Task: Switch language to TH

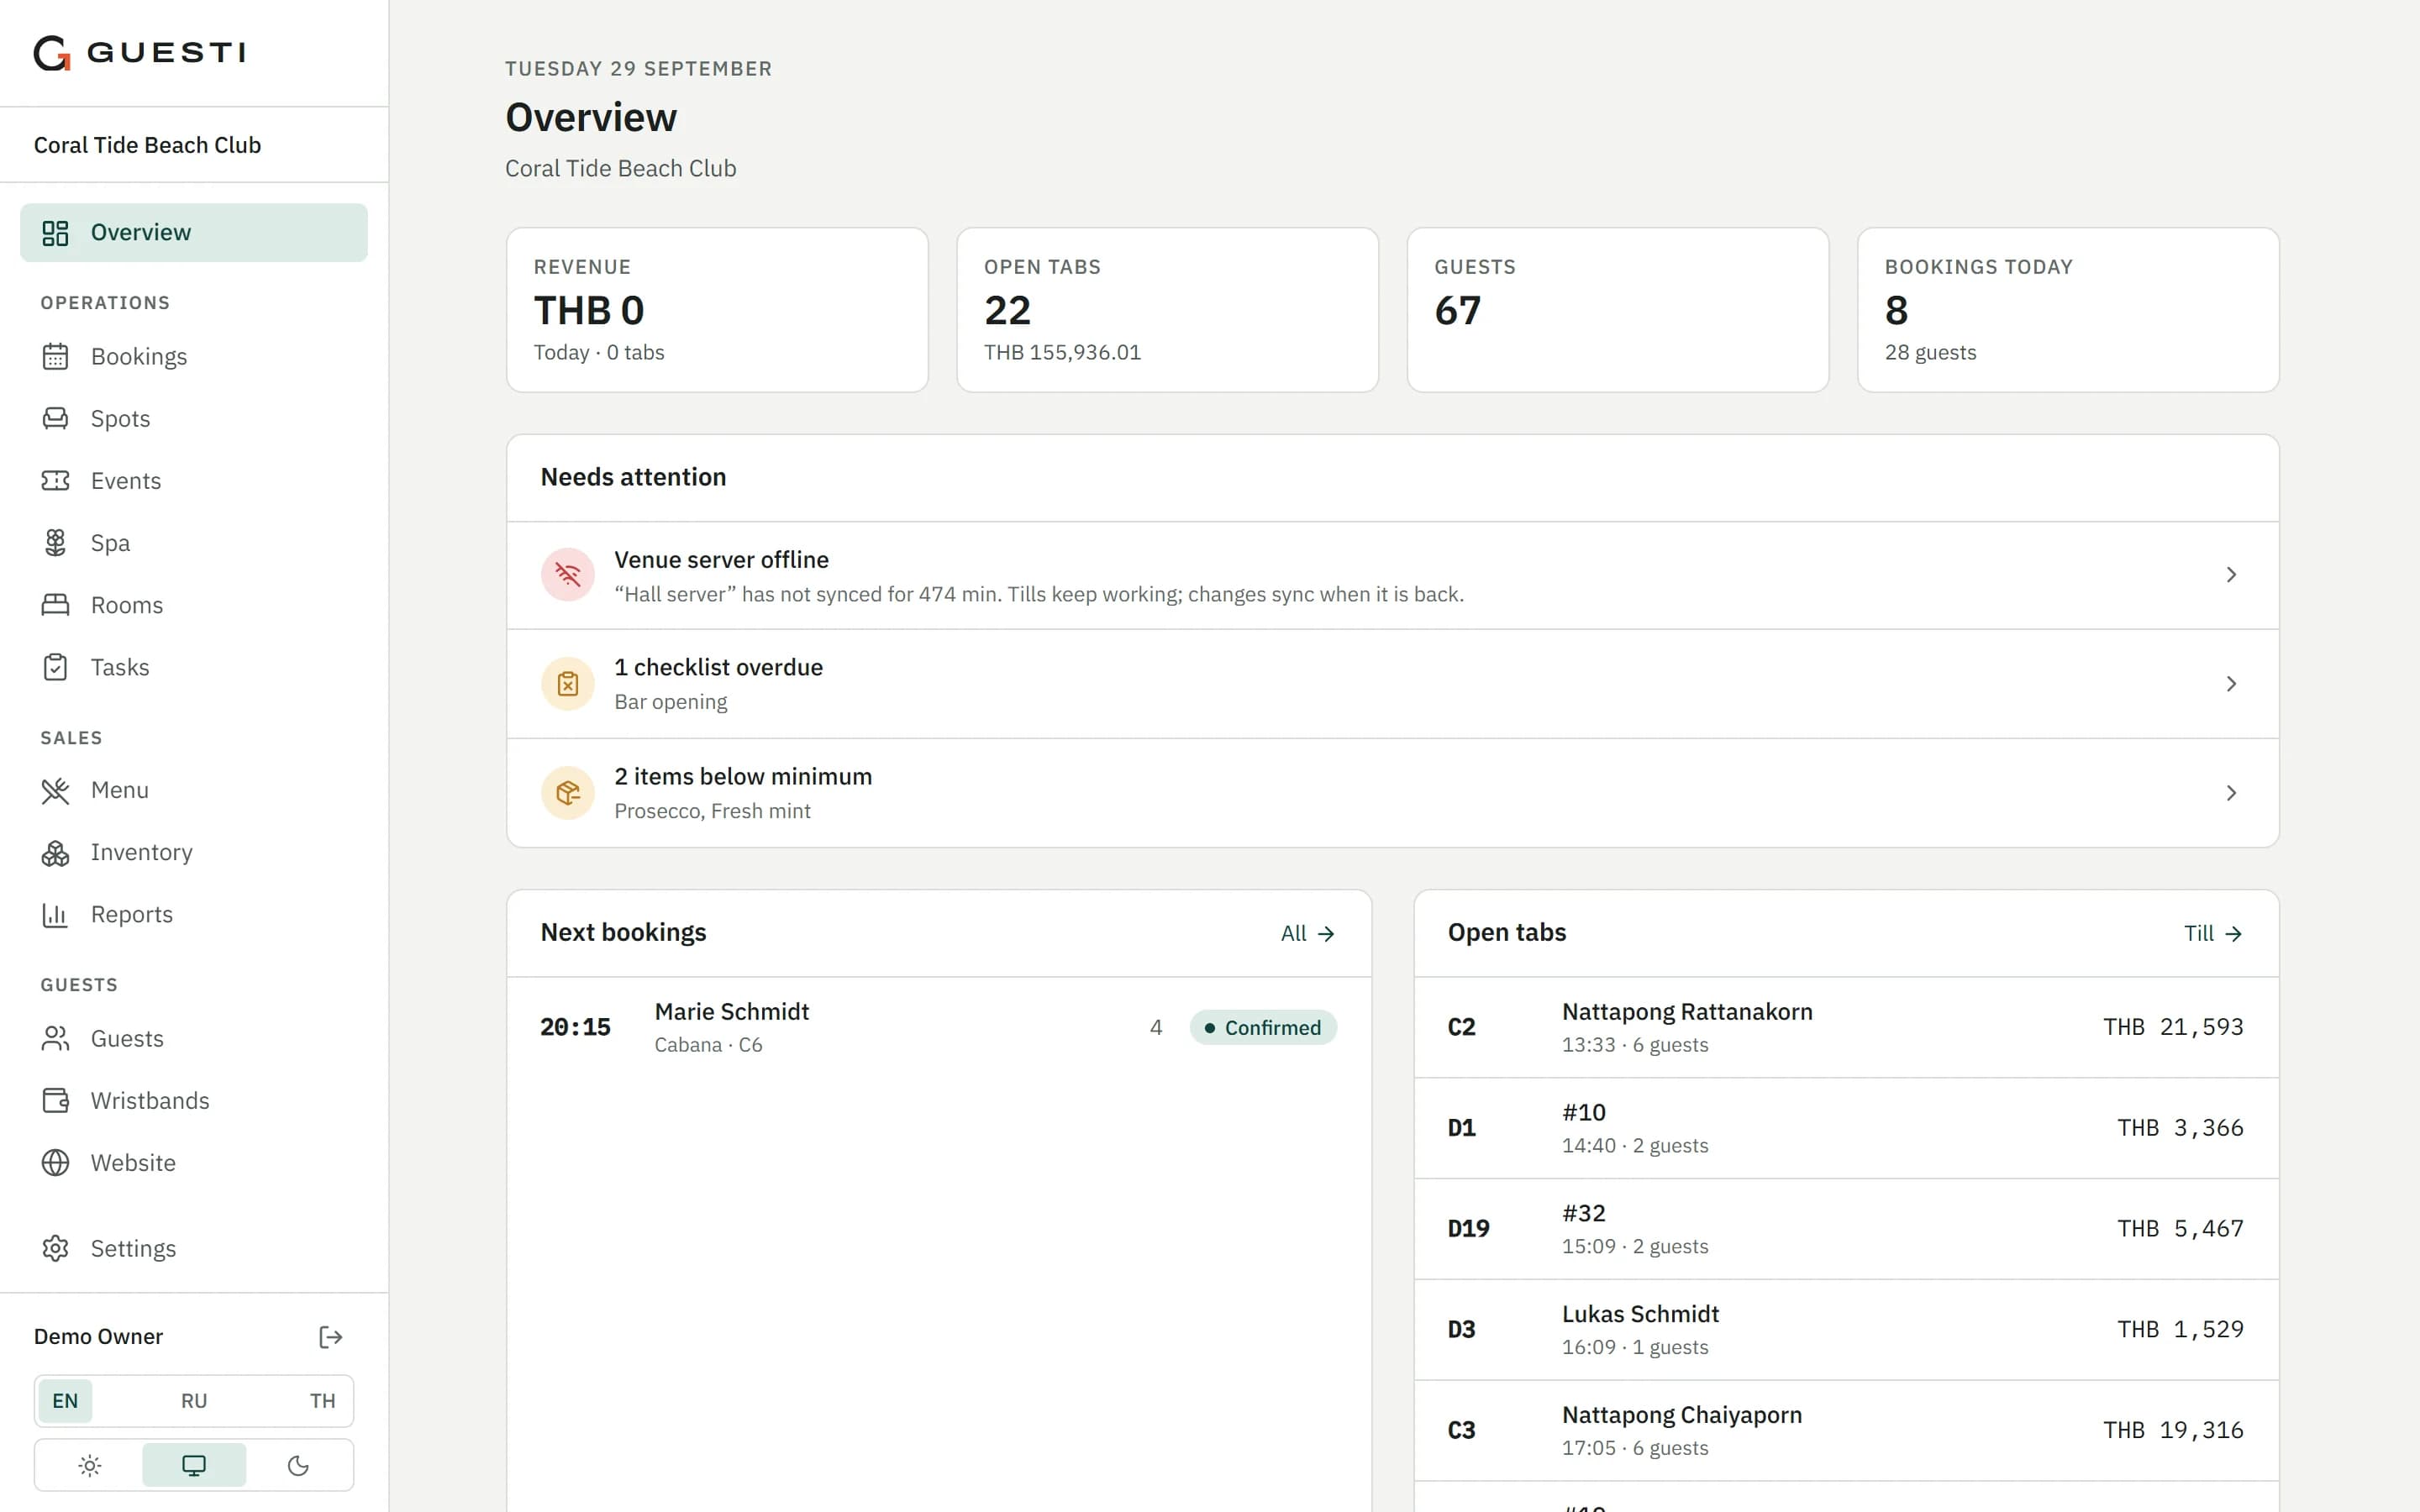Action: 322,1401
